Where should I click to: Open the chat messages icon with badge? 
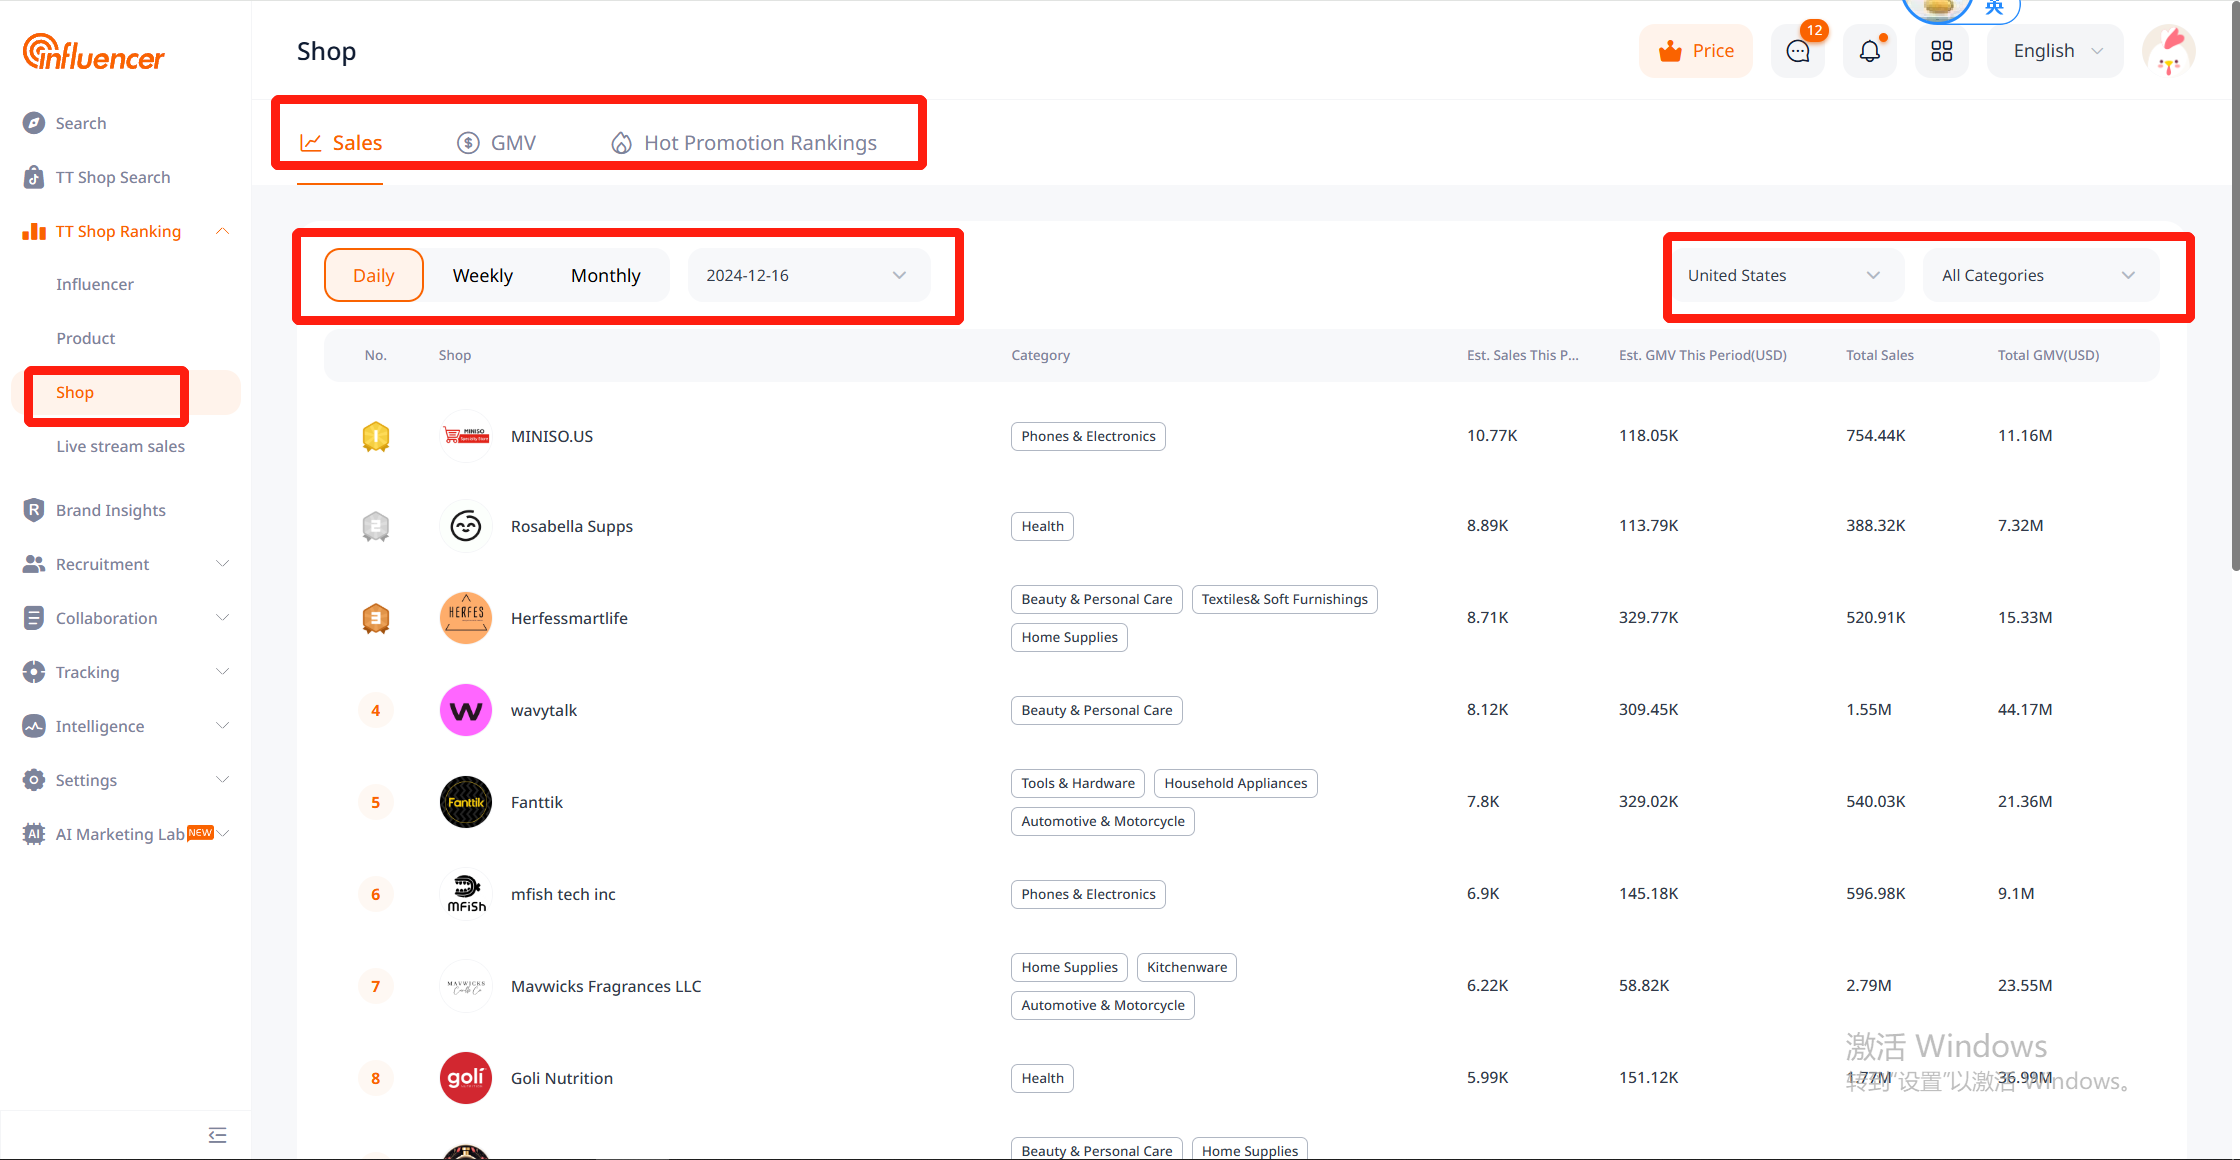click(x=1798, y=51)
